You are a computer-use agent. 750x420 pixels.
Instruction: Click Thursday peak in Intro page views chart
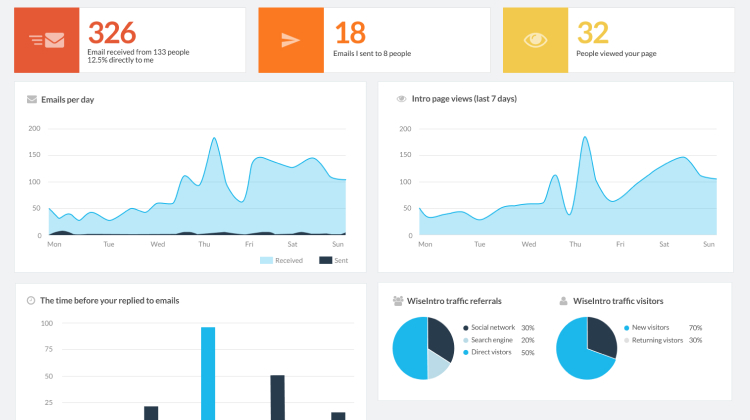pos(585,138)
